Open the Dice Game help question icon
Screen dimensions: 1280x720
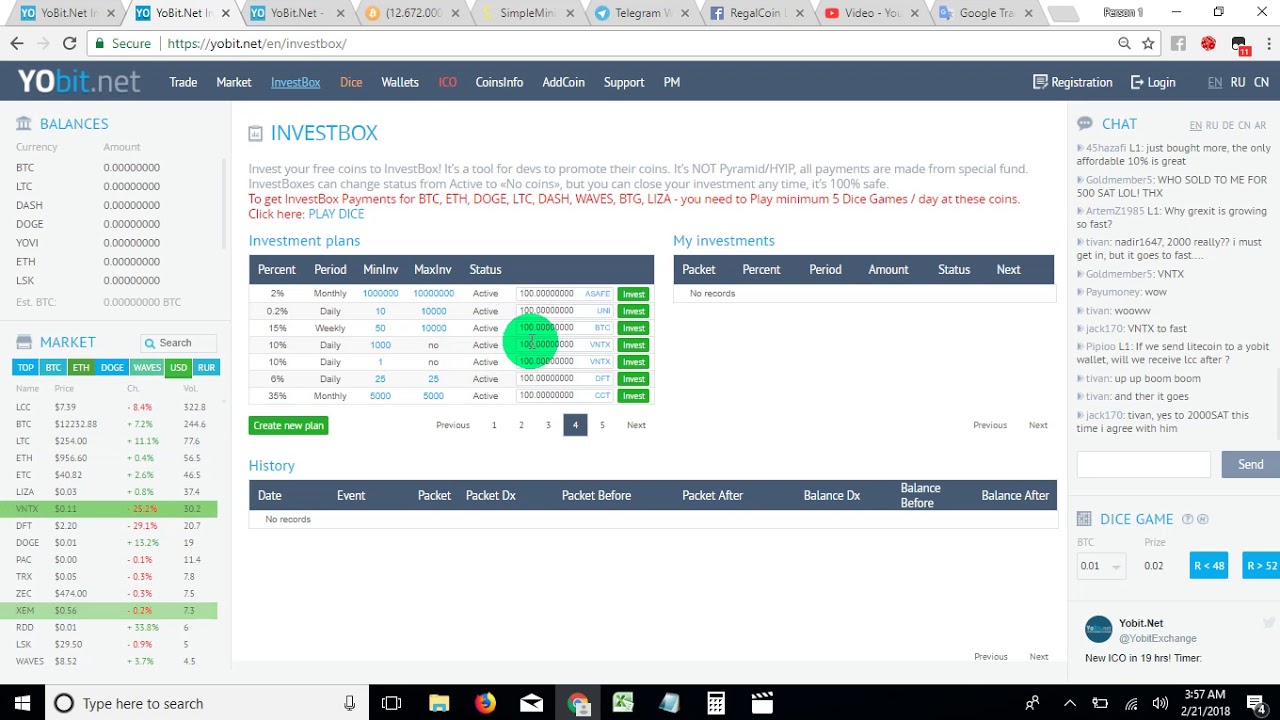tap(1188, 519)
